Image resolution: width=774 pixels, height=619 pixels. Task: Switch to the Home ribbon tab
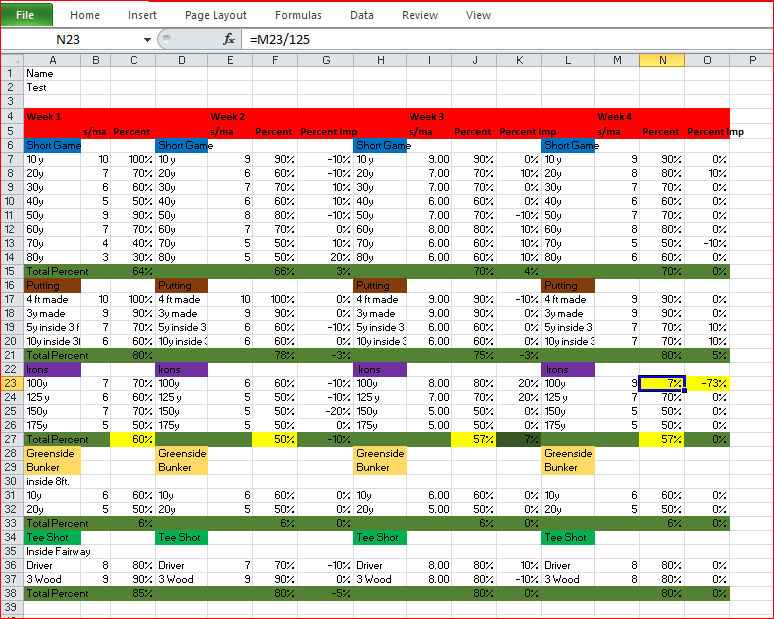[85, 15]
